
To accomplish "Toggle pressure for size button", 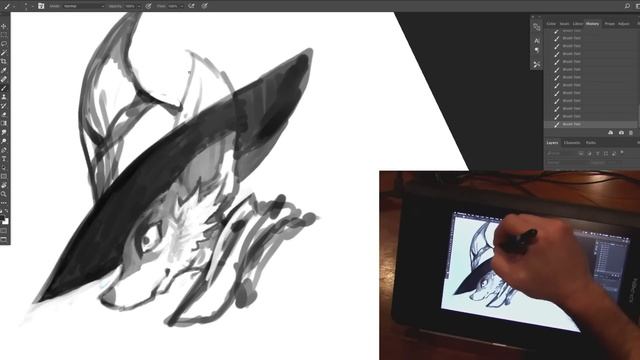I will point(204,6).
